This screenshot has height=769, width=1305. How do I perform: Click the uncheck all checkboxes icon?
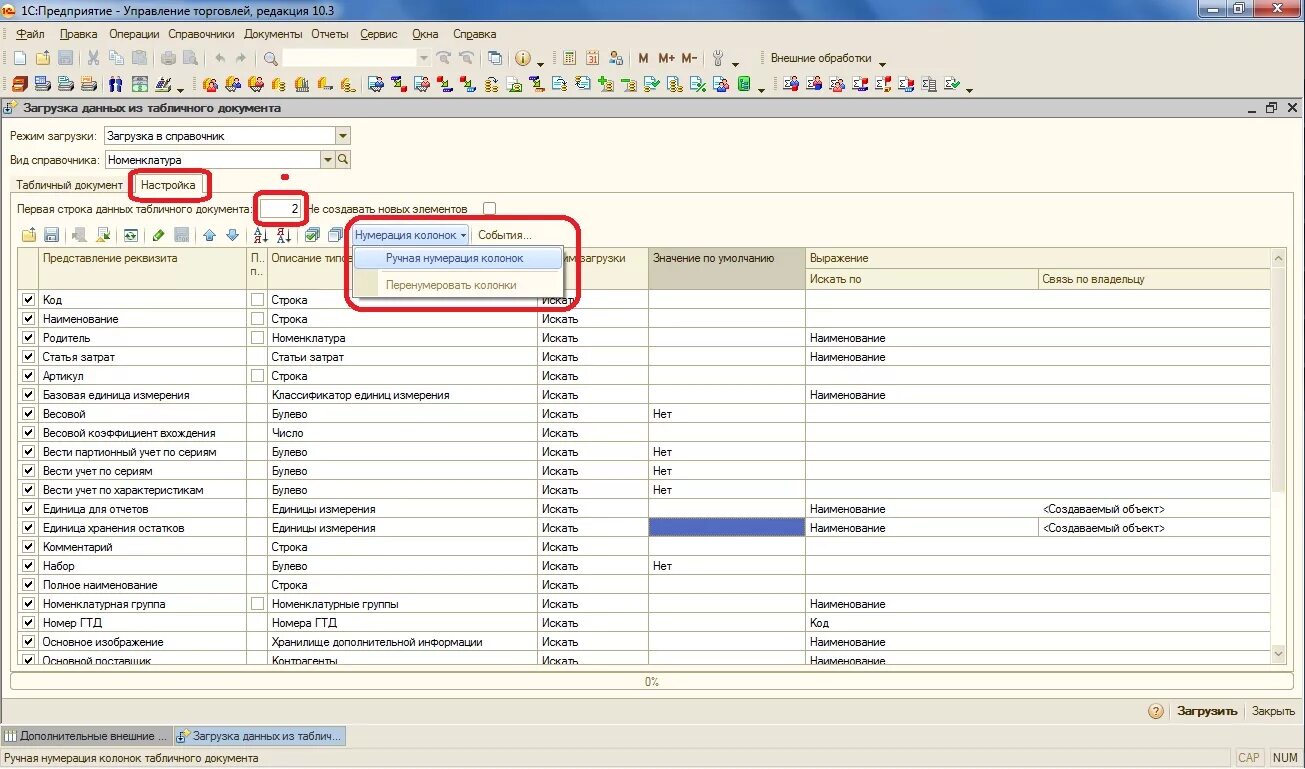pyautogui.click(x=335, y=235)
